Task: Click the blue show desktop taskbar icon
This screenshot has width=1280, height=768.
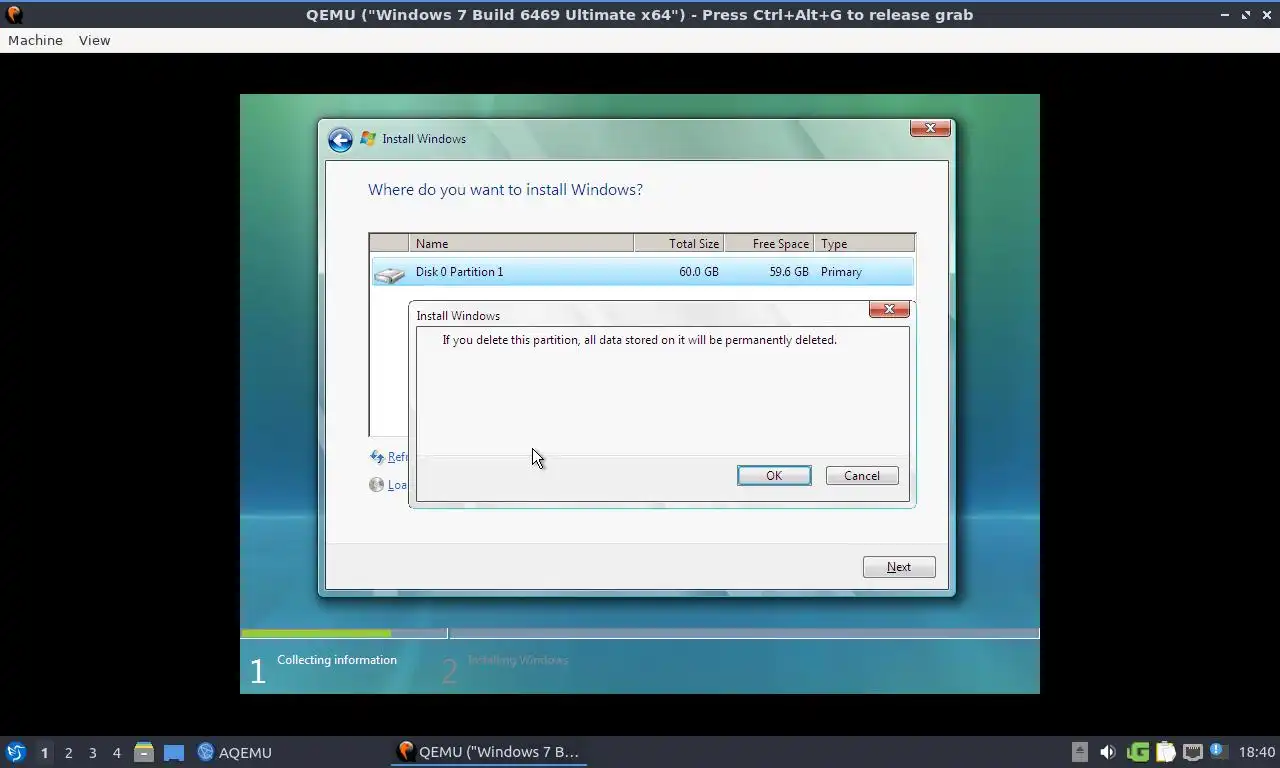Action: pyautogui.click(x=174, y=752)
